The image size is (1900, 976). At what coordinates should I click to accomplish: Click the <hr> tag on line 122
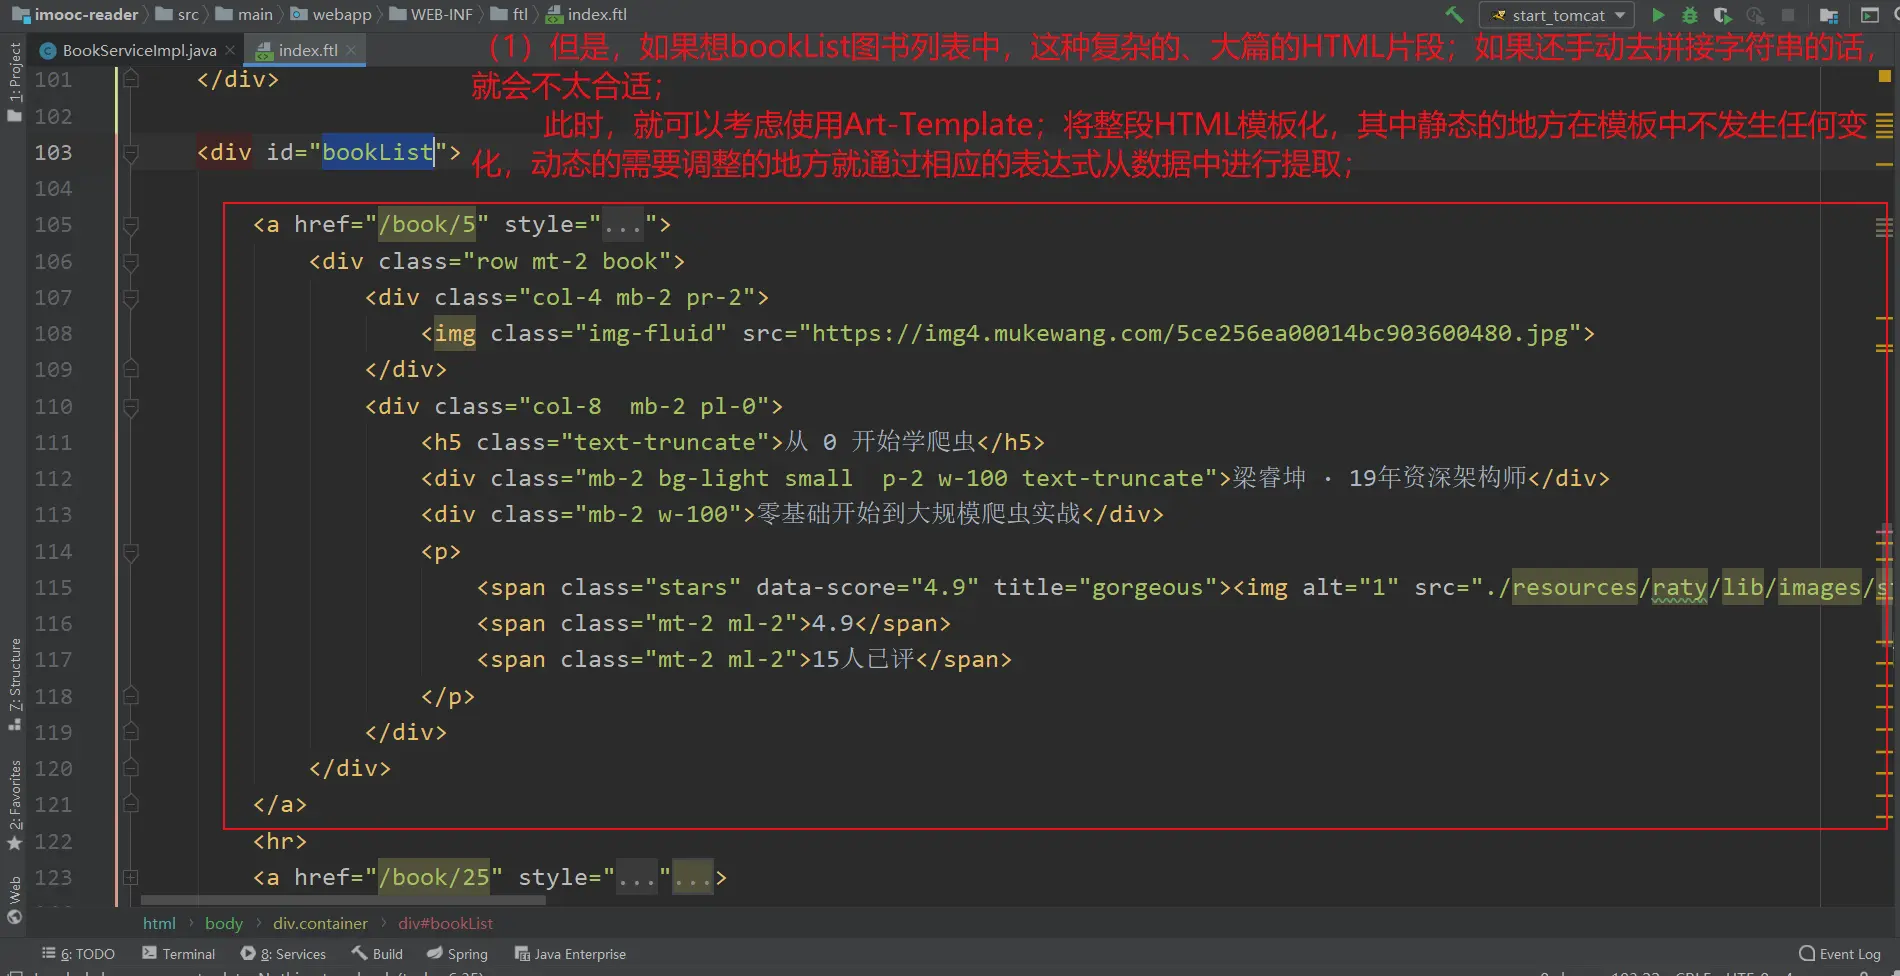click(280, 842)
